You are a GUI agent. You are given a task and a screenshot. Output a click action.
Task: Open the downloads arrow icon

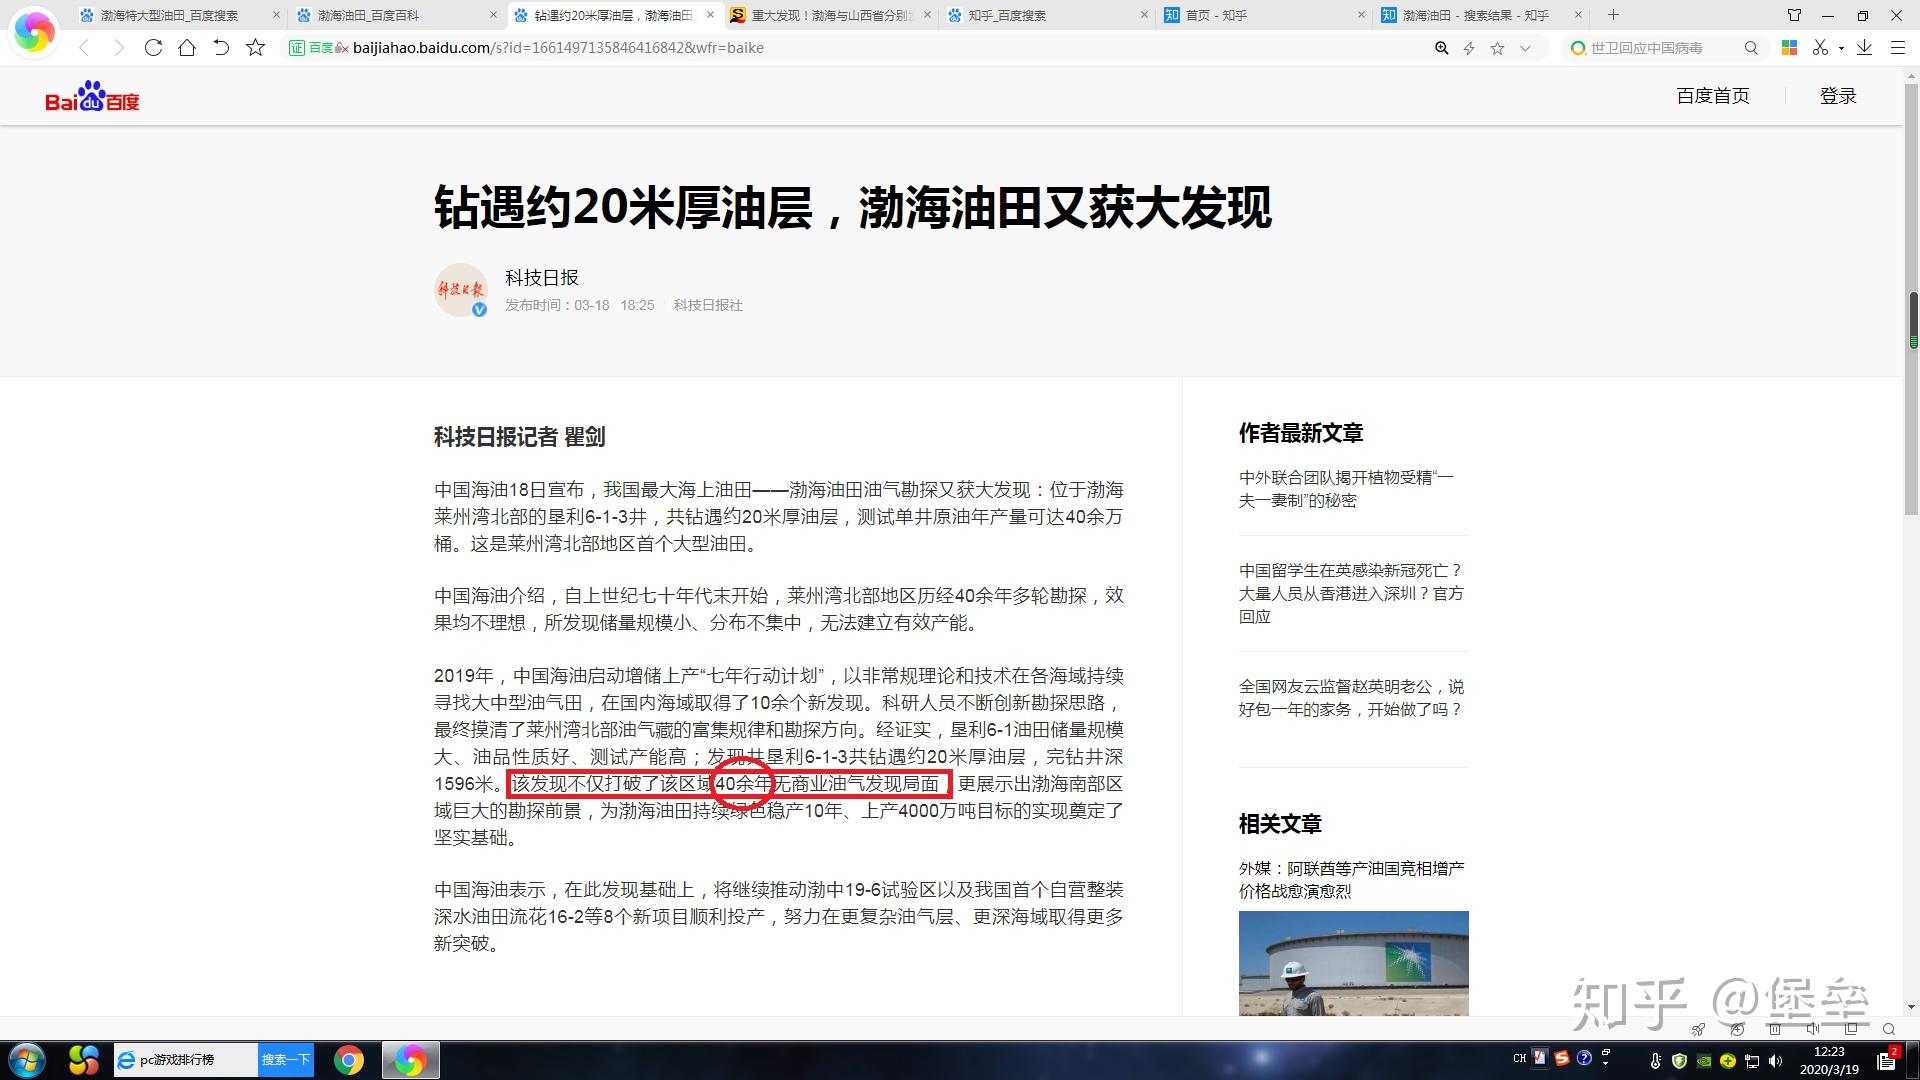tap(1864, 47)
